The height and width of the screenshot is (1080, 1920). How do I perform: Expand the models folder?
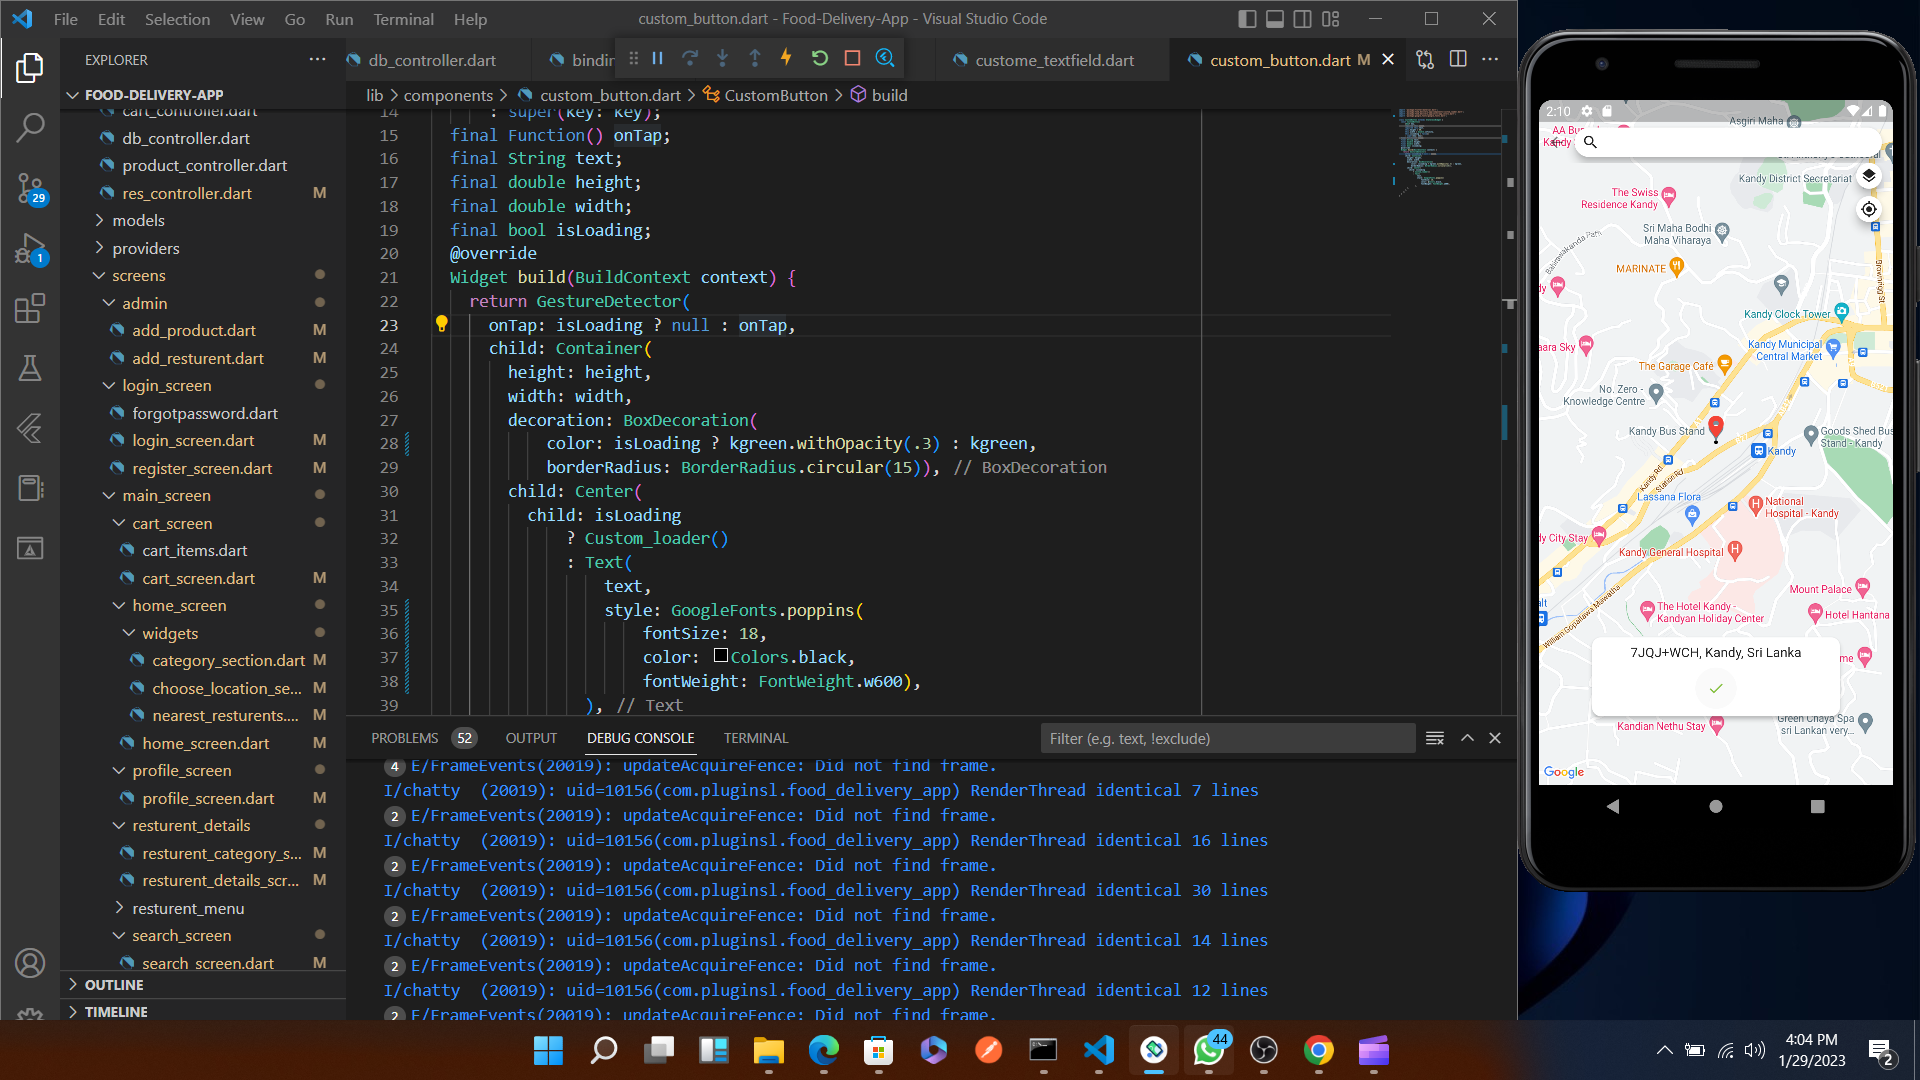(138, 220)
